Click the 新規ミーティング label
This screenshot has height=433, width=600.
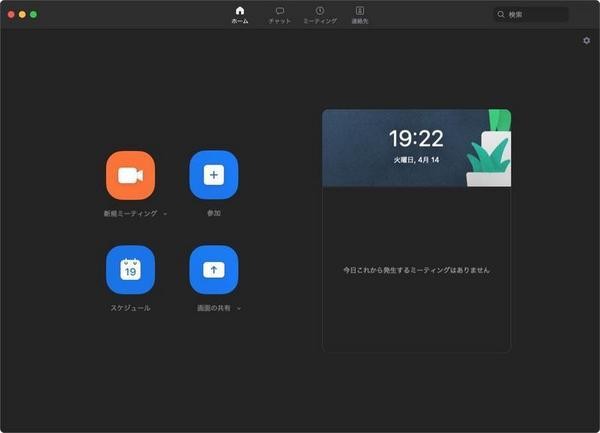(130, 213)
